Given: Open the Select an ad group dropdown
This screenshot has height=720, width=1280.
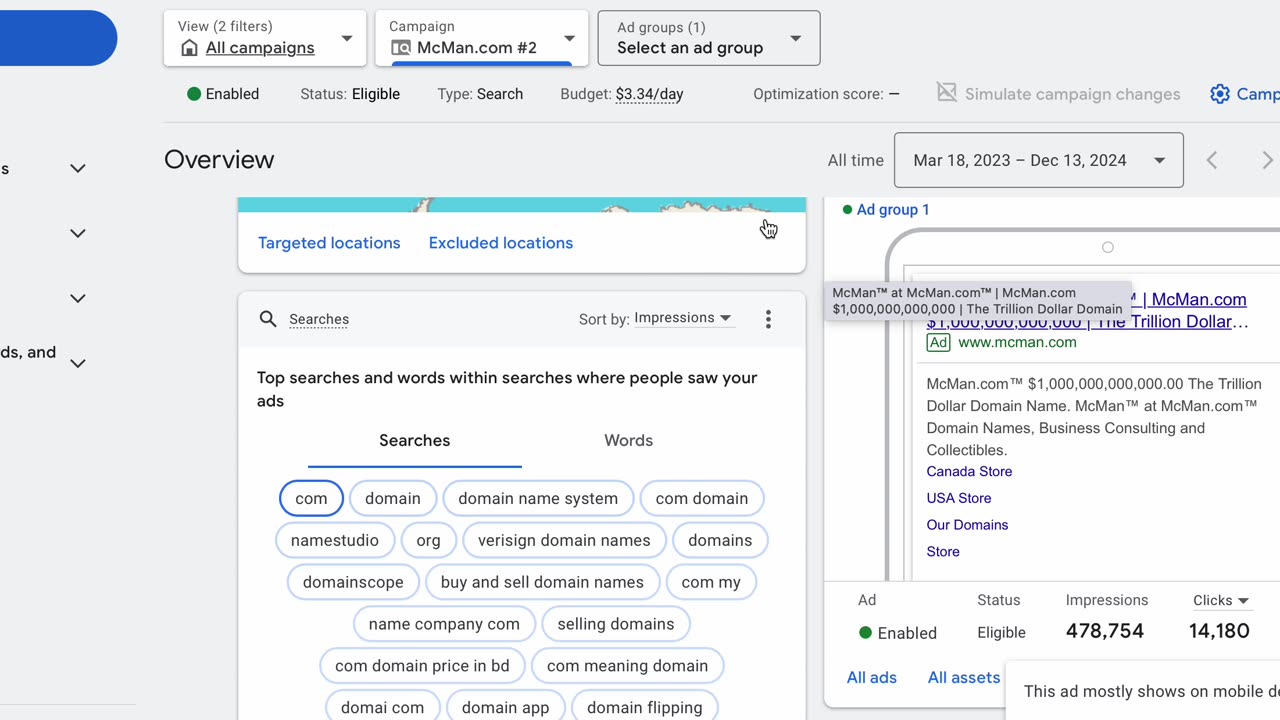Looking at the screenshot, I should [x=709, y=38].
